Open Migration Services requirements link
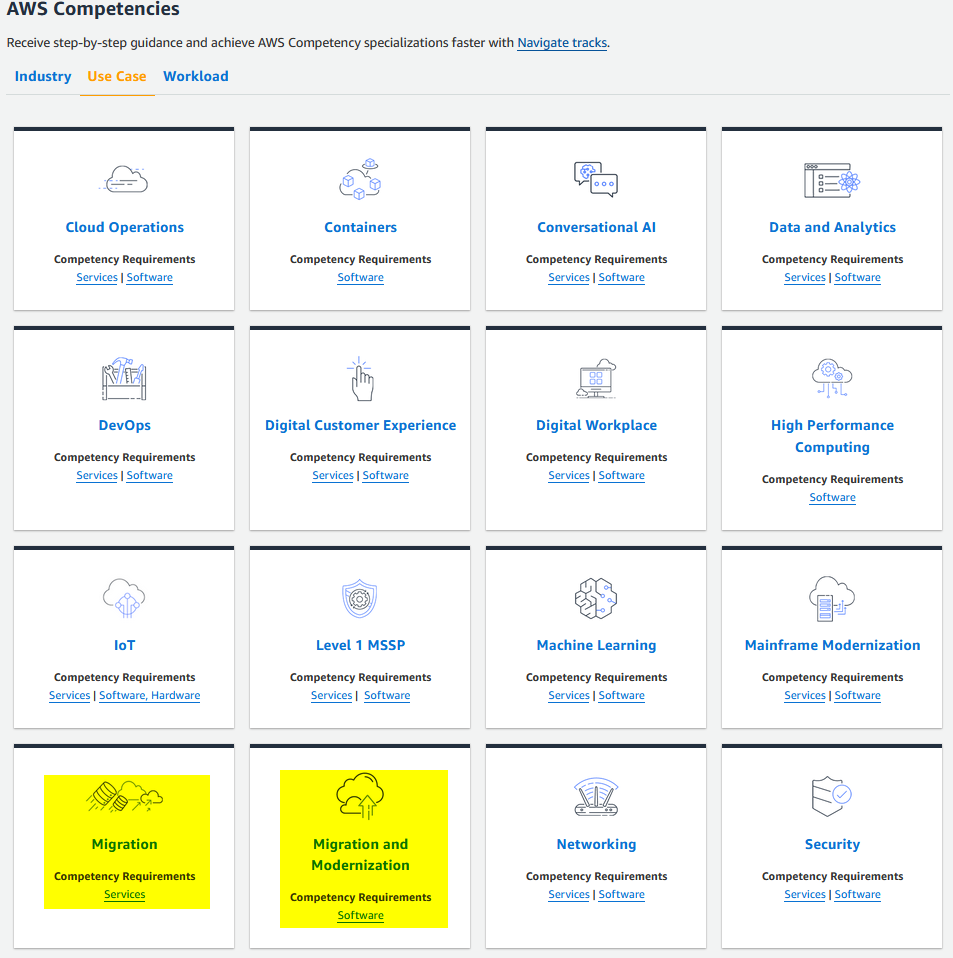 click(125, 894)
